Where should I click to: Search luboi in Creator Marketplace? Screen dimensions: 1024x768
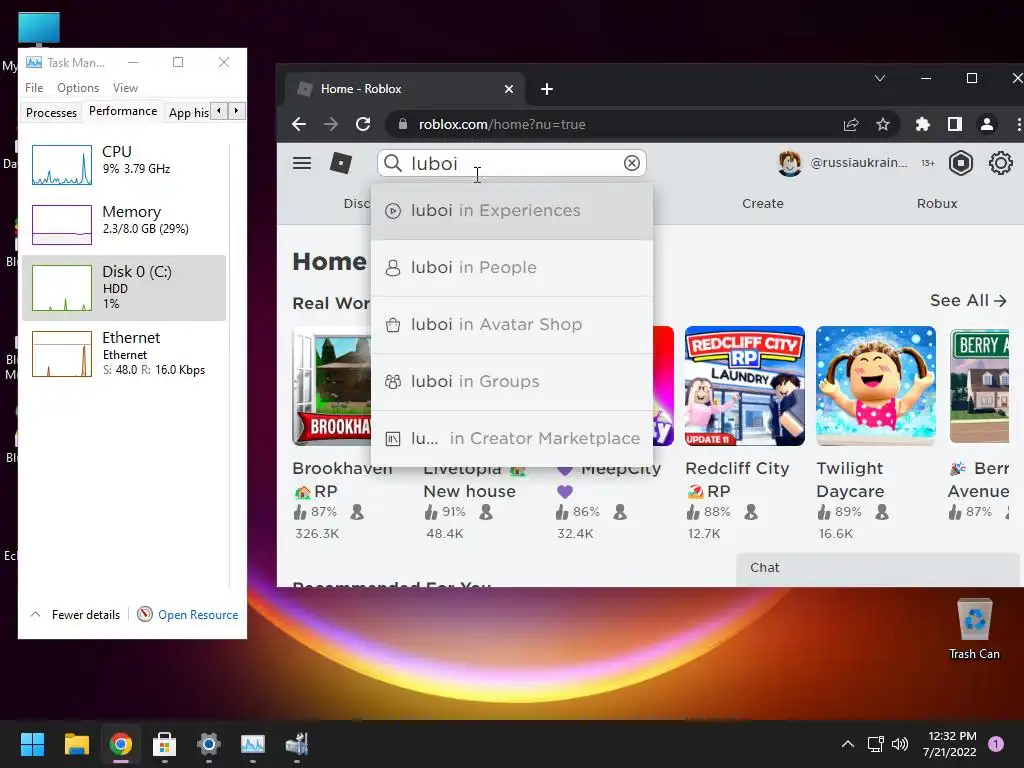(x=512, y=438)
